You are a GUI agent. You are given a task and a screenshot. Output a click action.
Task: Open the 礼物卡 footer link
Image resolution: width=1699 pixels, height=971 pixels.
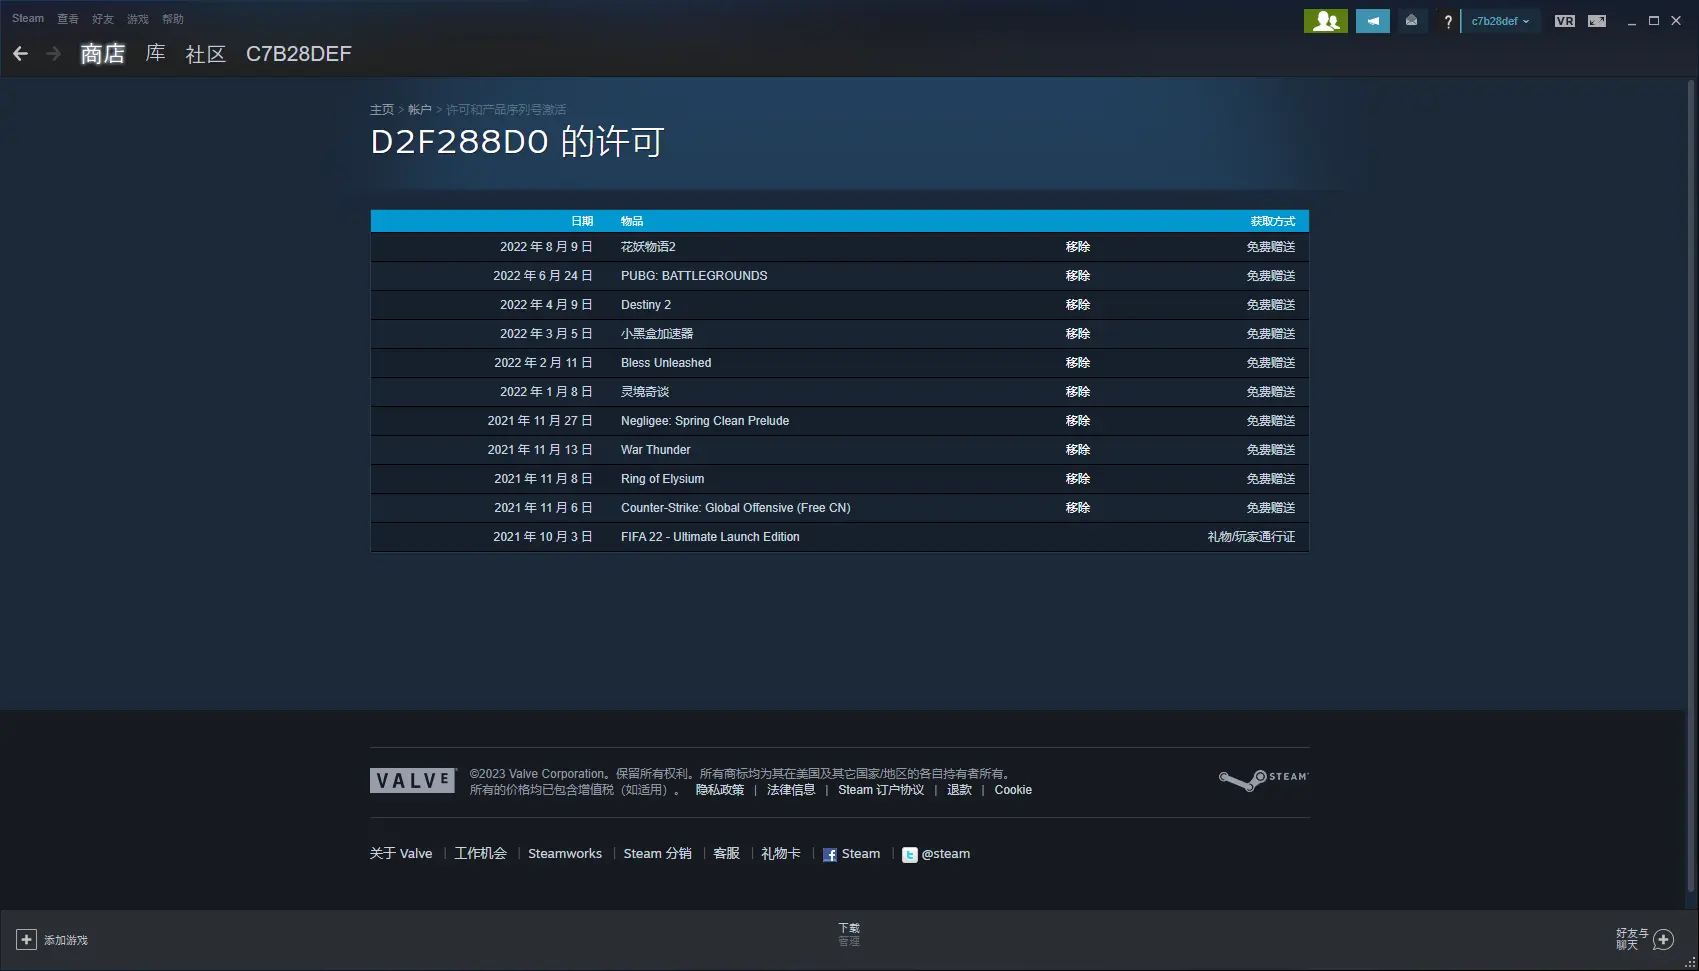click(781, 854)
